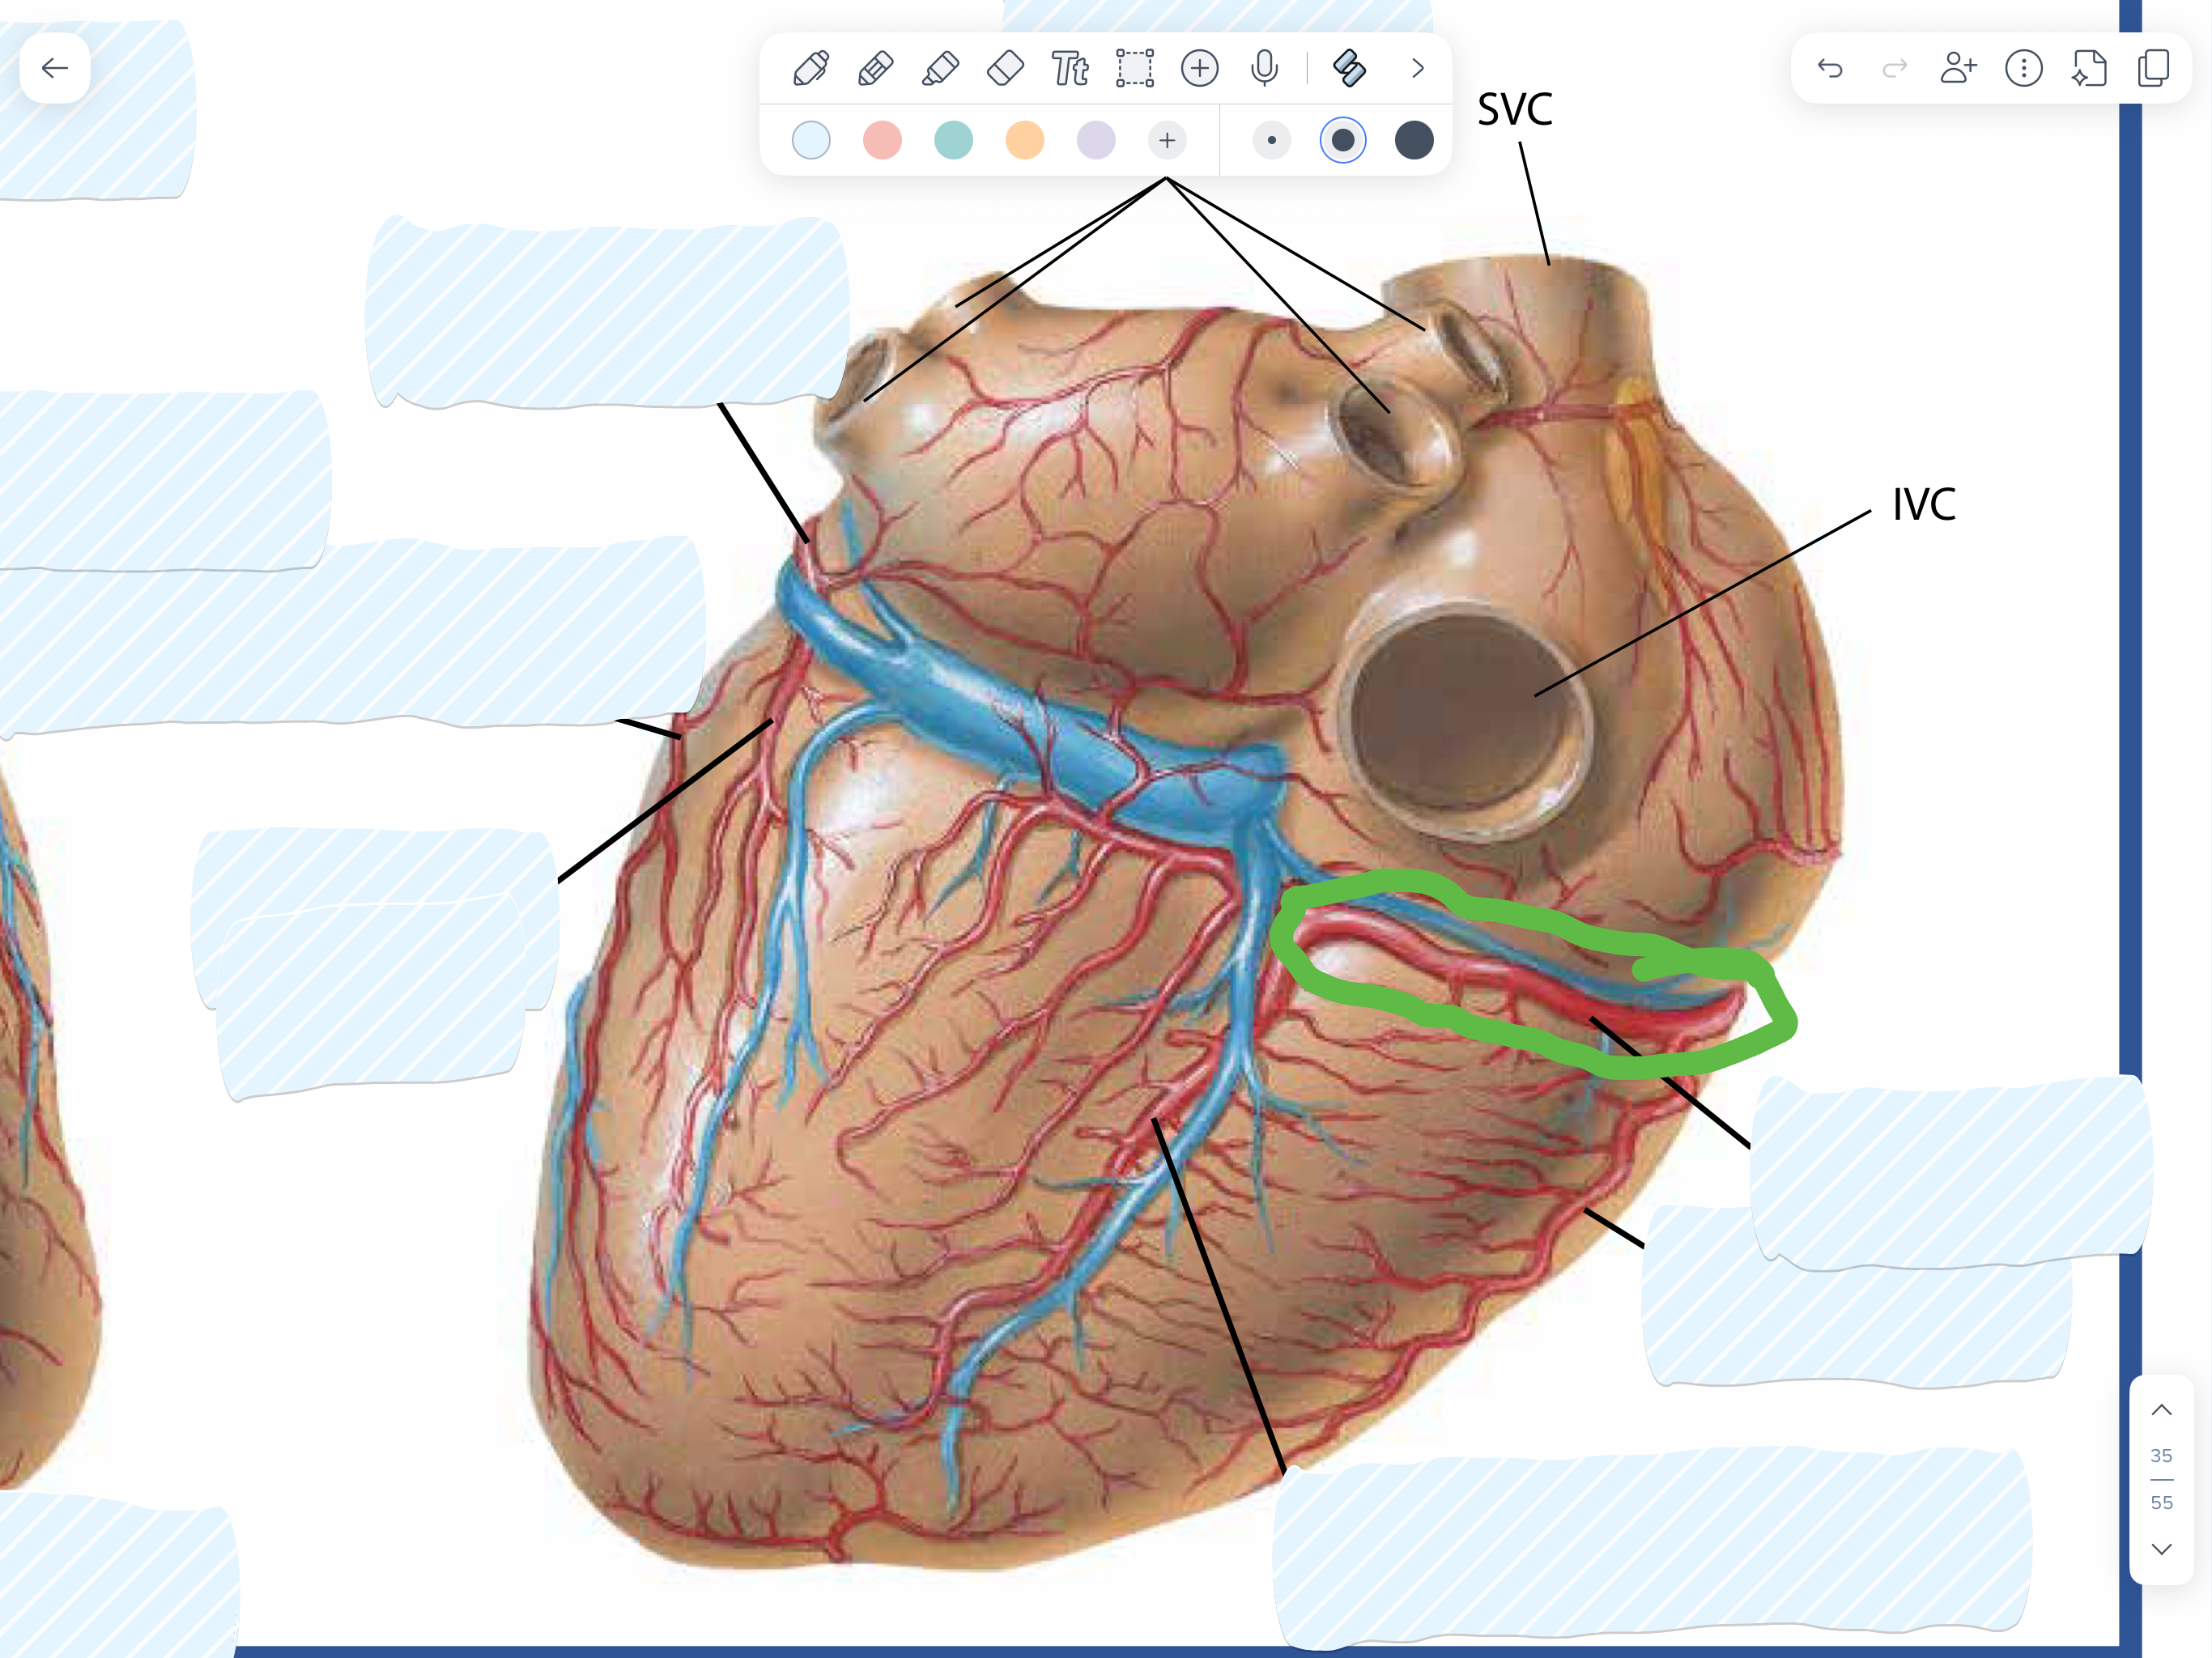Viewport: 2212px width, 1658px height.
Task: Choose the lavender color swatch
Action: point(1096,140)
